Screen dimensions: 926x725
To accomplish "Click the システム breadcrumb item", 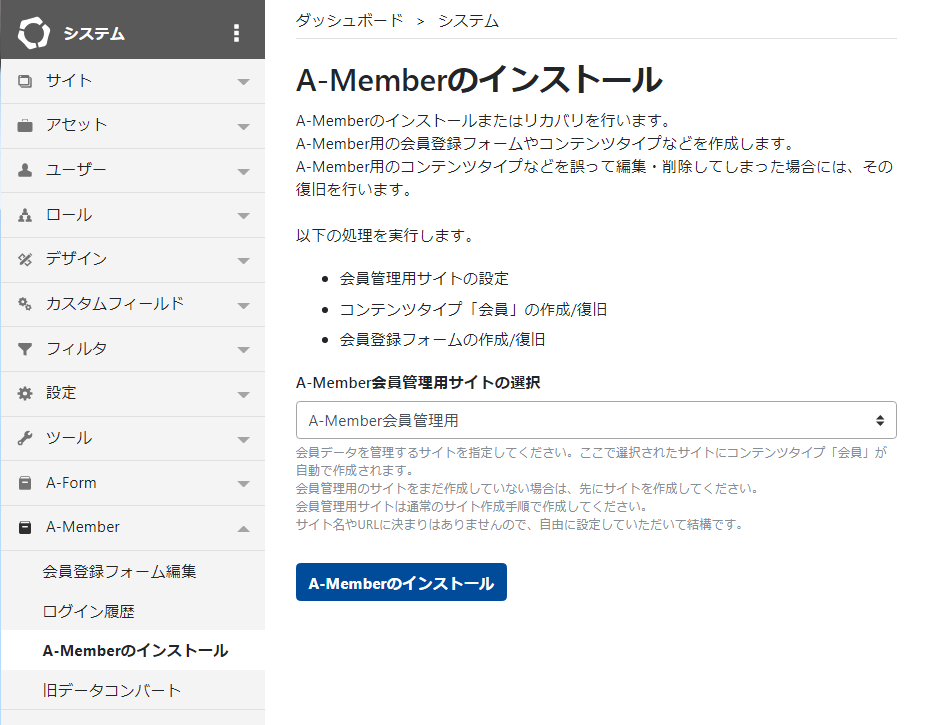I will (468, 20).
